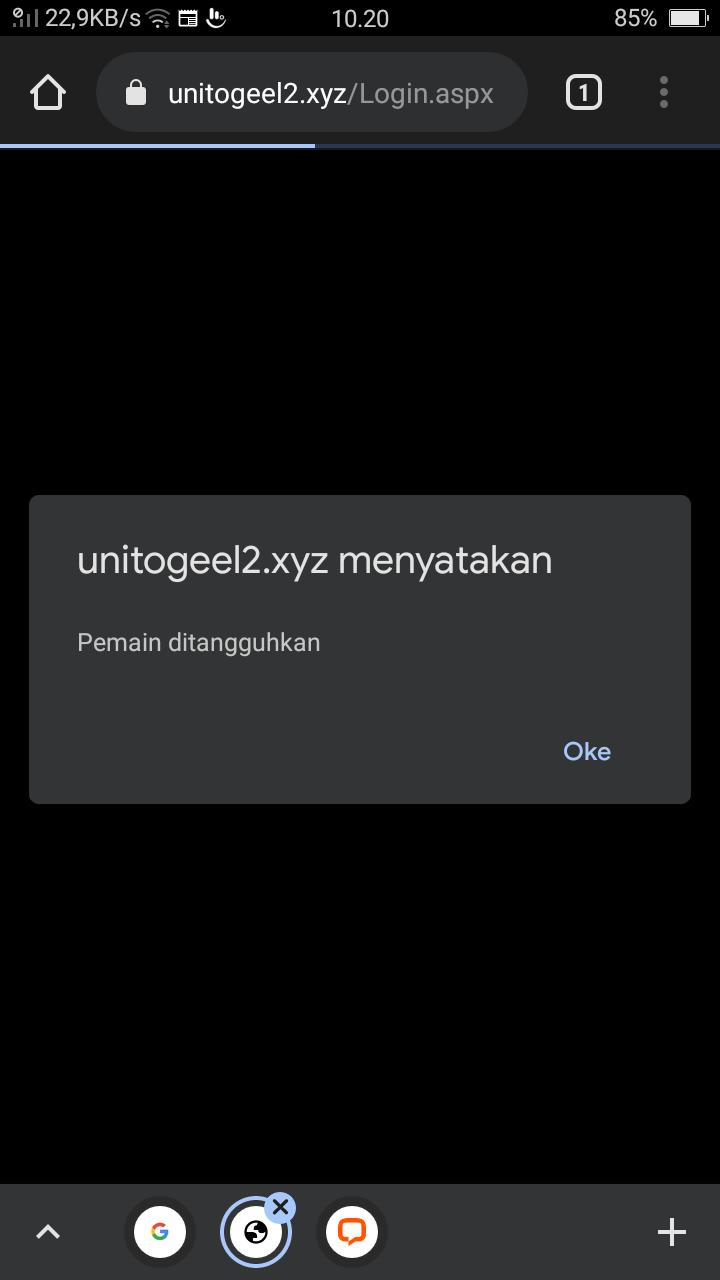Tap the touch gesture status bar icon

click(216, 18)
